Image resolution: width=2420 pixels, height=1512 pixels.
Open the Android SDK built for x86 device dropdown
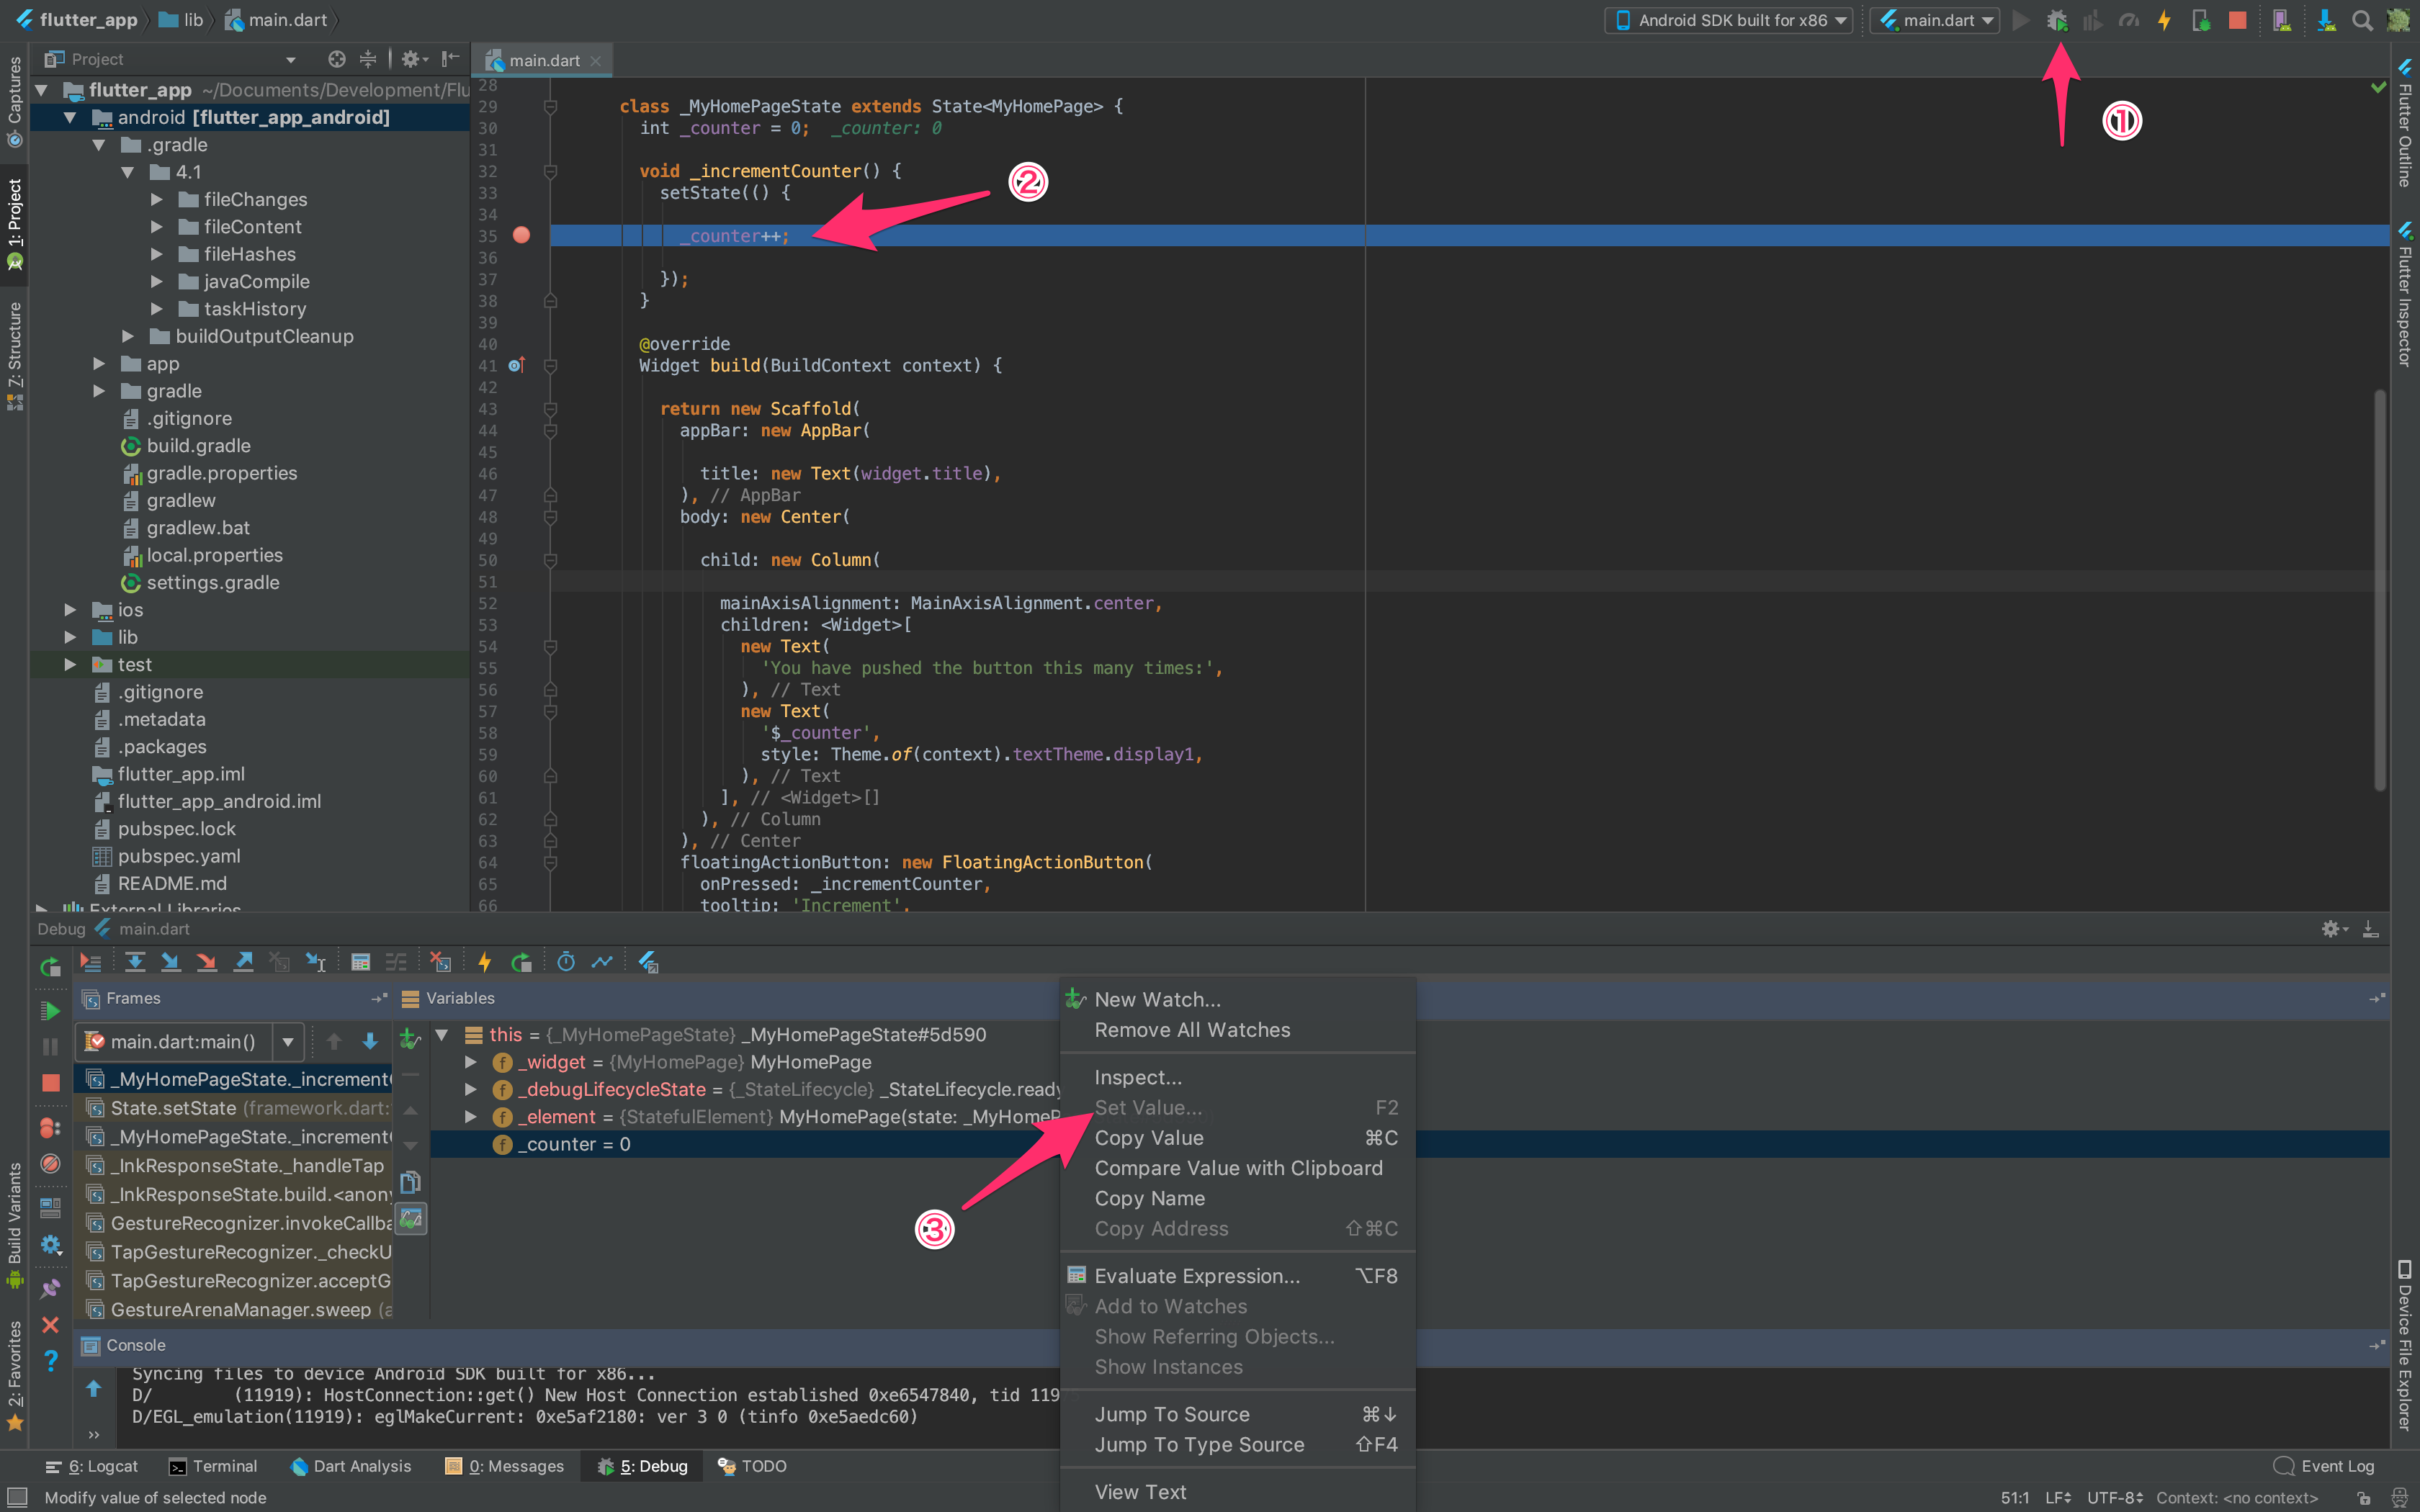(x=1729, y=20)
